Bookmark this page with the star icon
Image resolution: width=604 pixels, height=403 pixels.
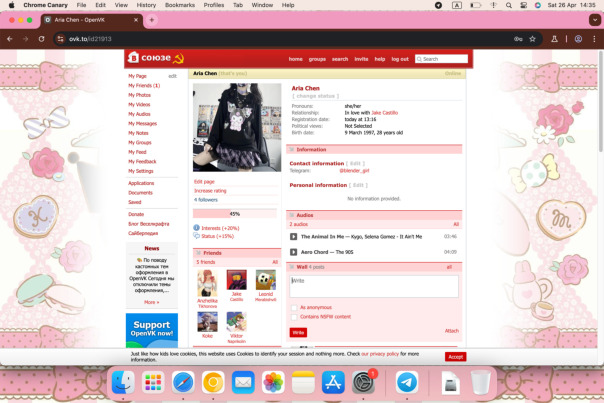coord(532,39)
